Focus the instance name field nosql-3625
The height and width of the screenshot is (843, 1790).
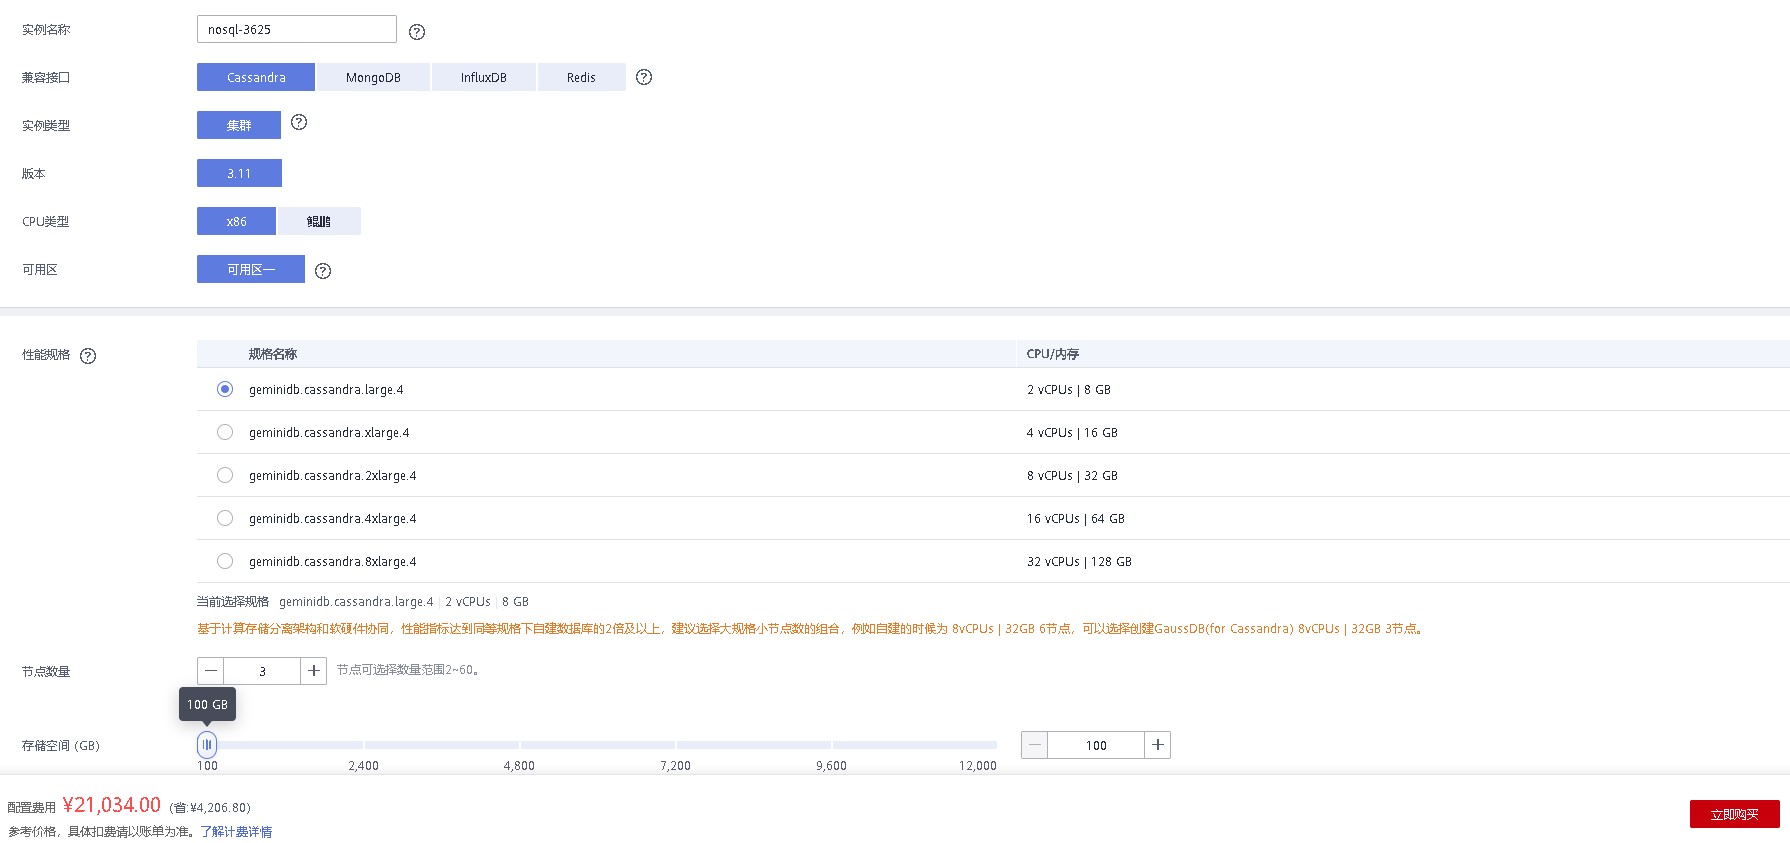click(x=297, y=29)
